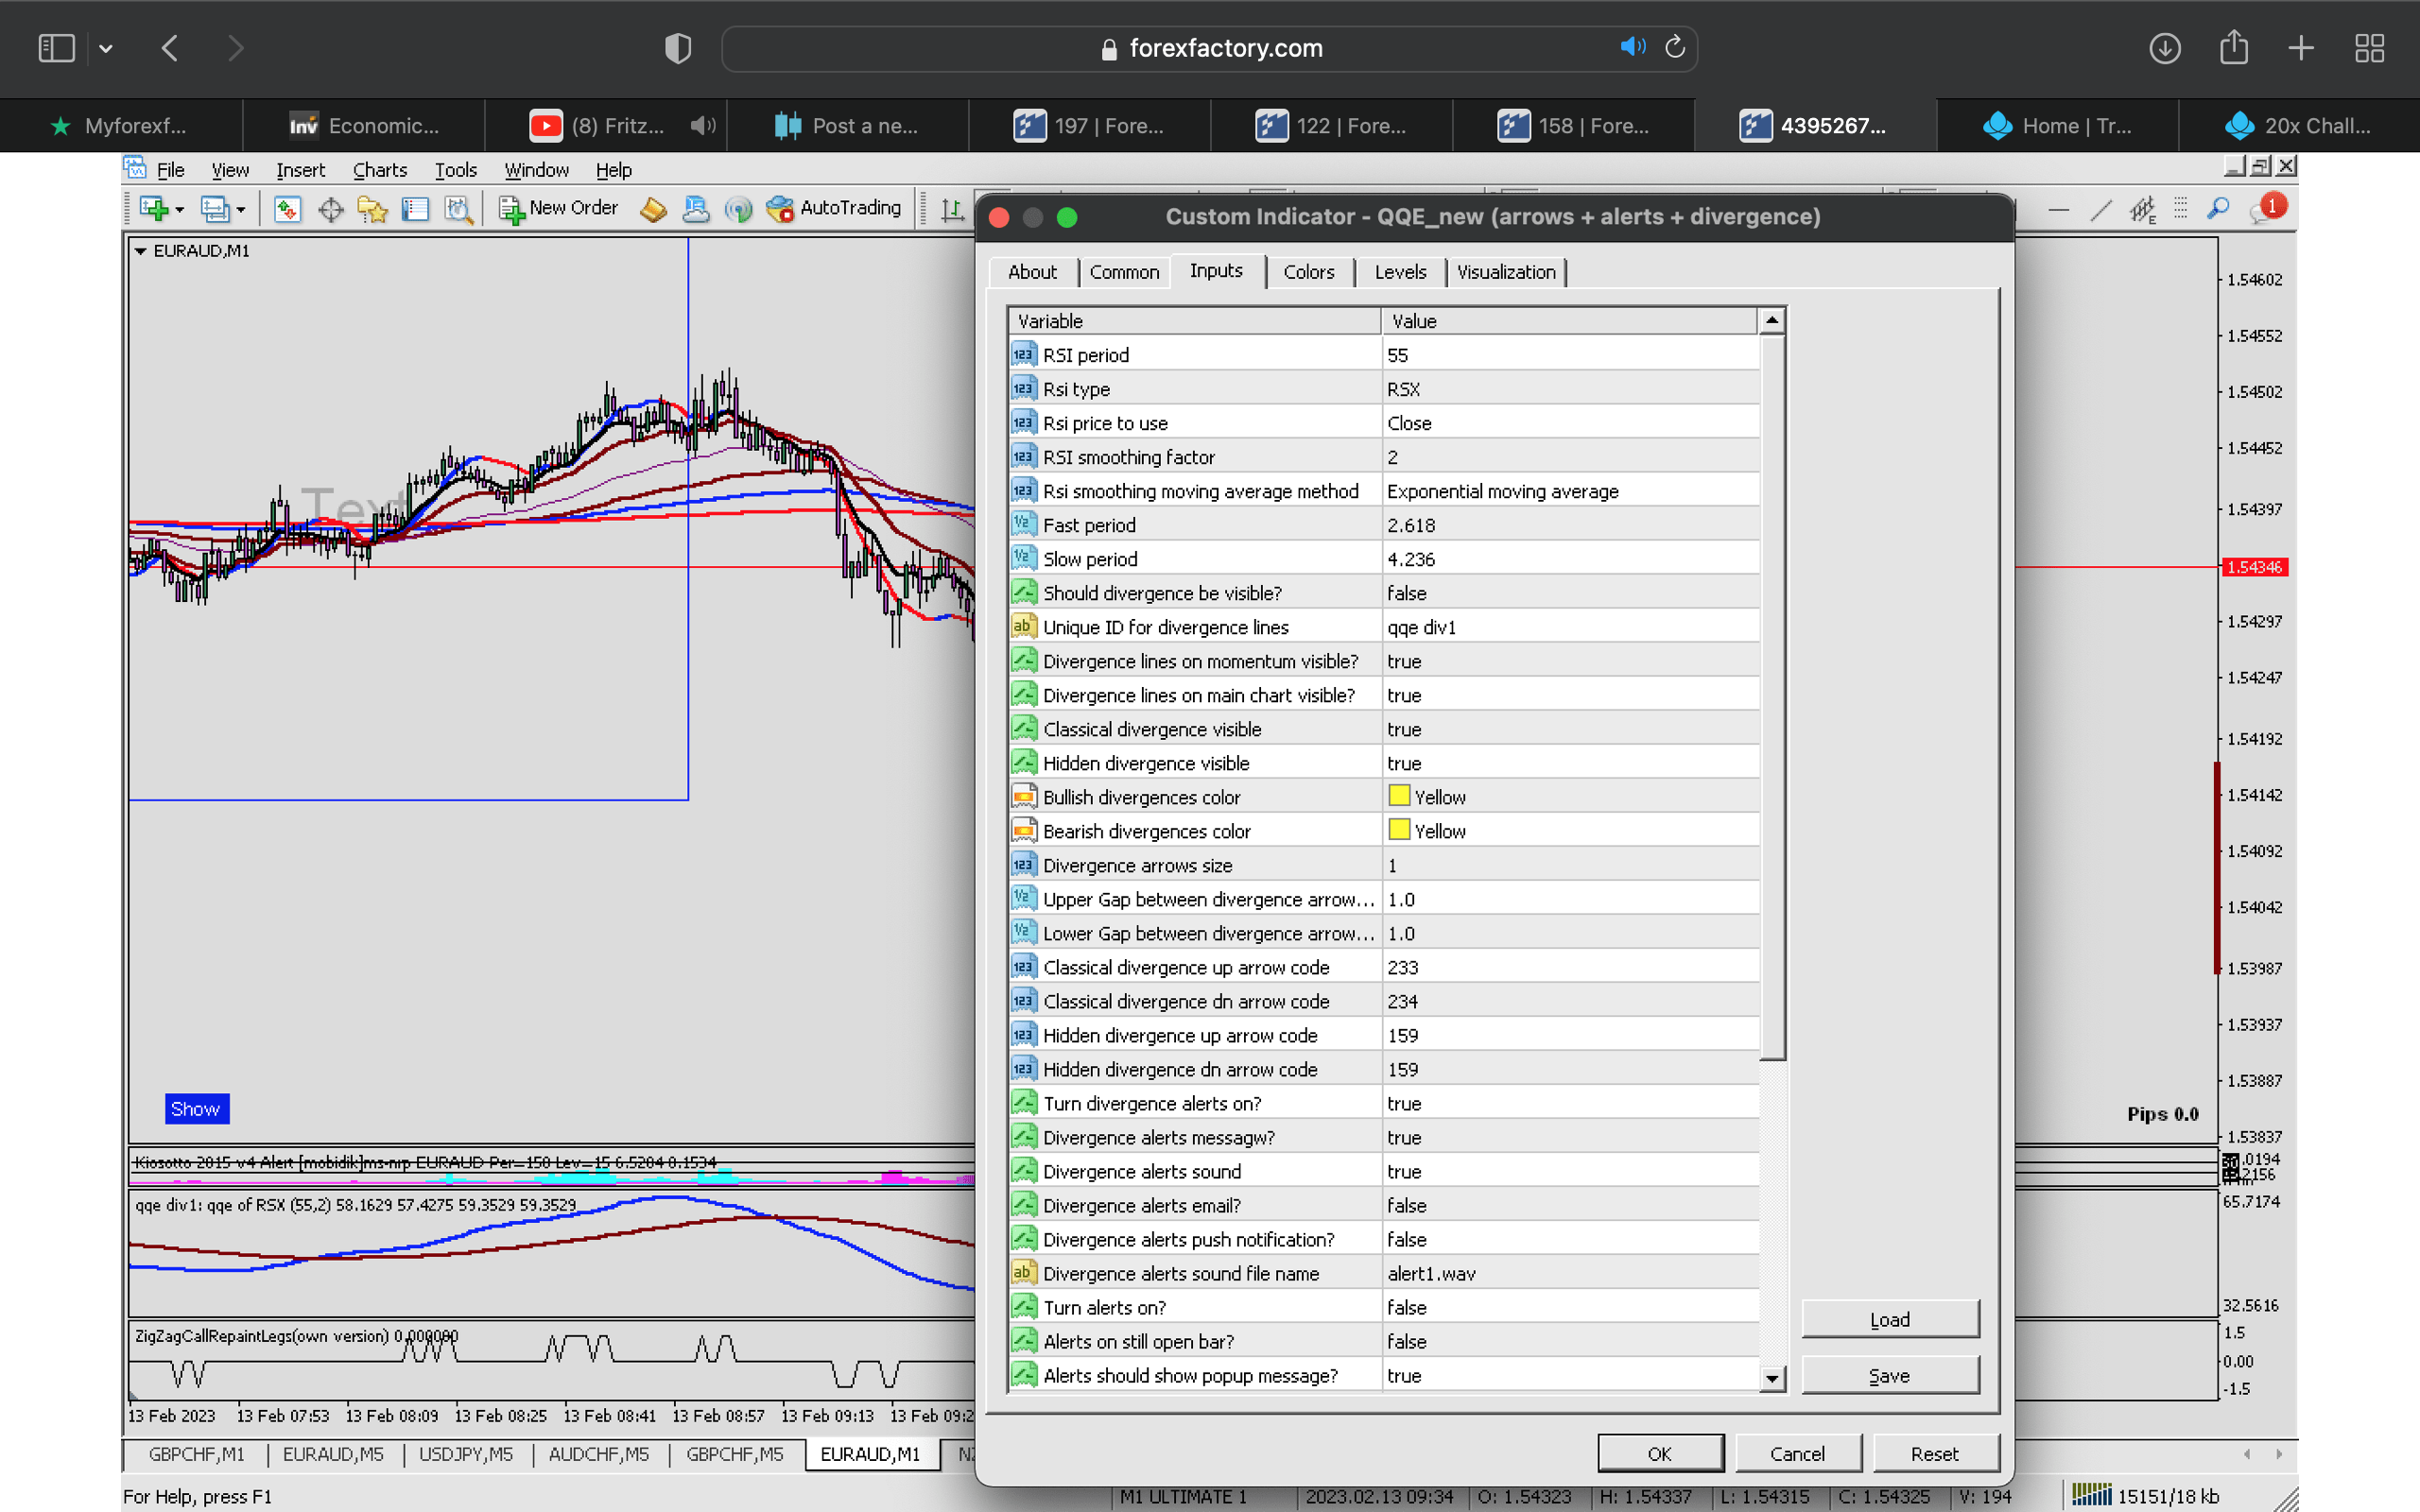Click the Signals broadcast icon

coord(738,209)
